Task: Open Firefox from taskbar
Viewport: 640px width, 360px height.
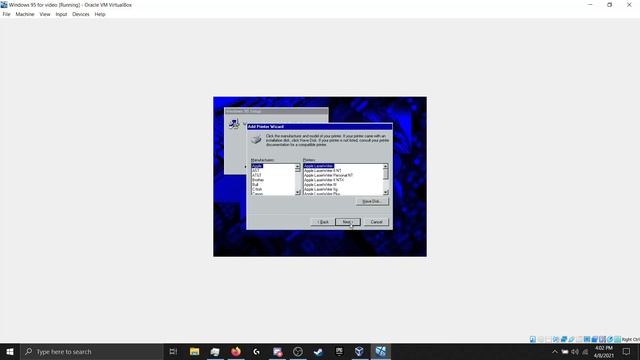Action: [236, 351]
